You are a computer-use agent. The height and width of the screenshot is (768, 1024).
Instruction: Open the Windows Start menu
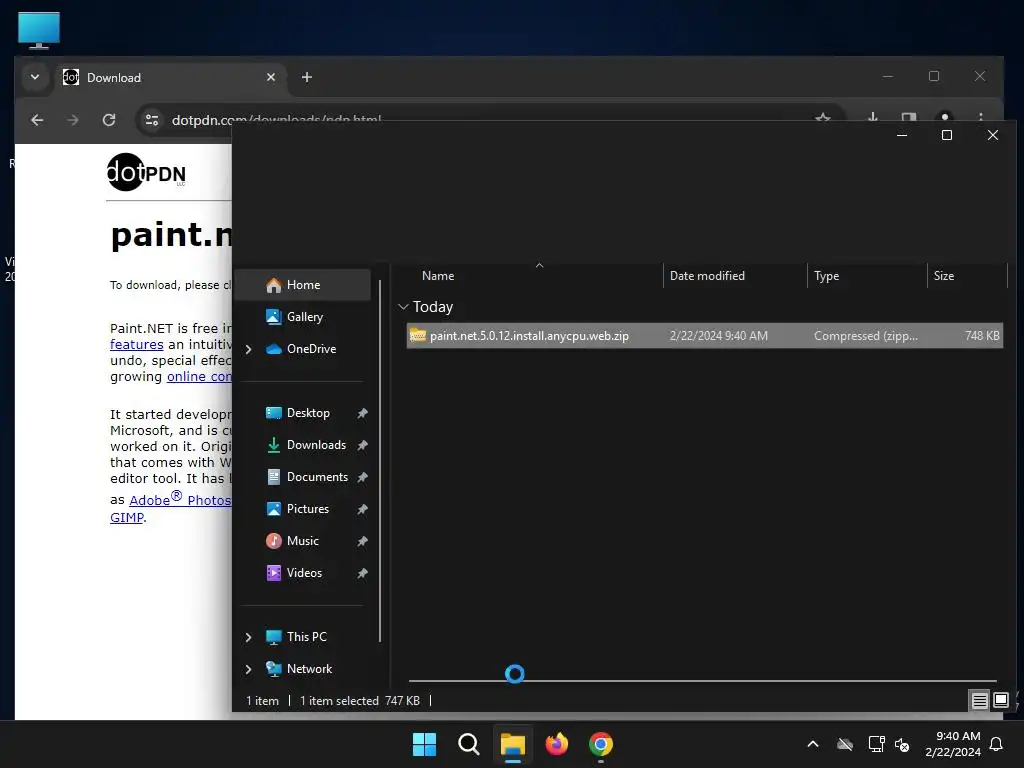coord(424,744)
